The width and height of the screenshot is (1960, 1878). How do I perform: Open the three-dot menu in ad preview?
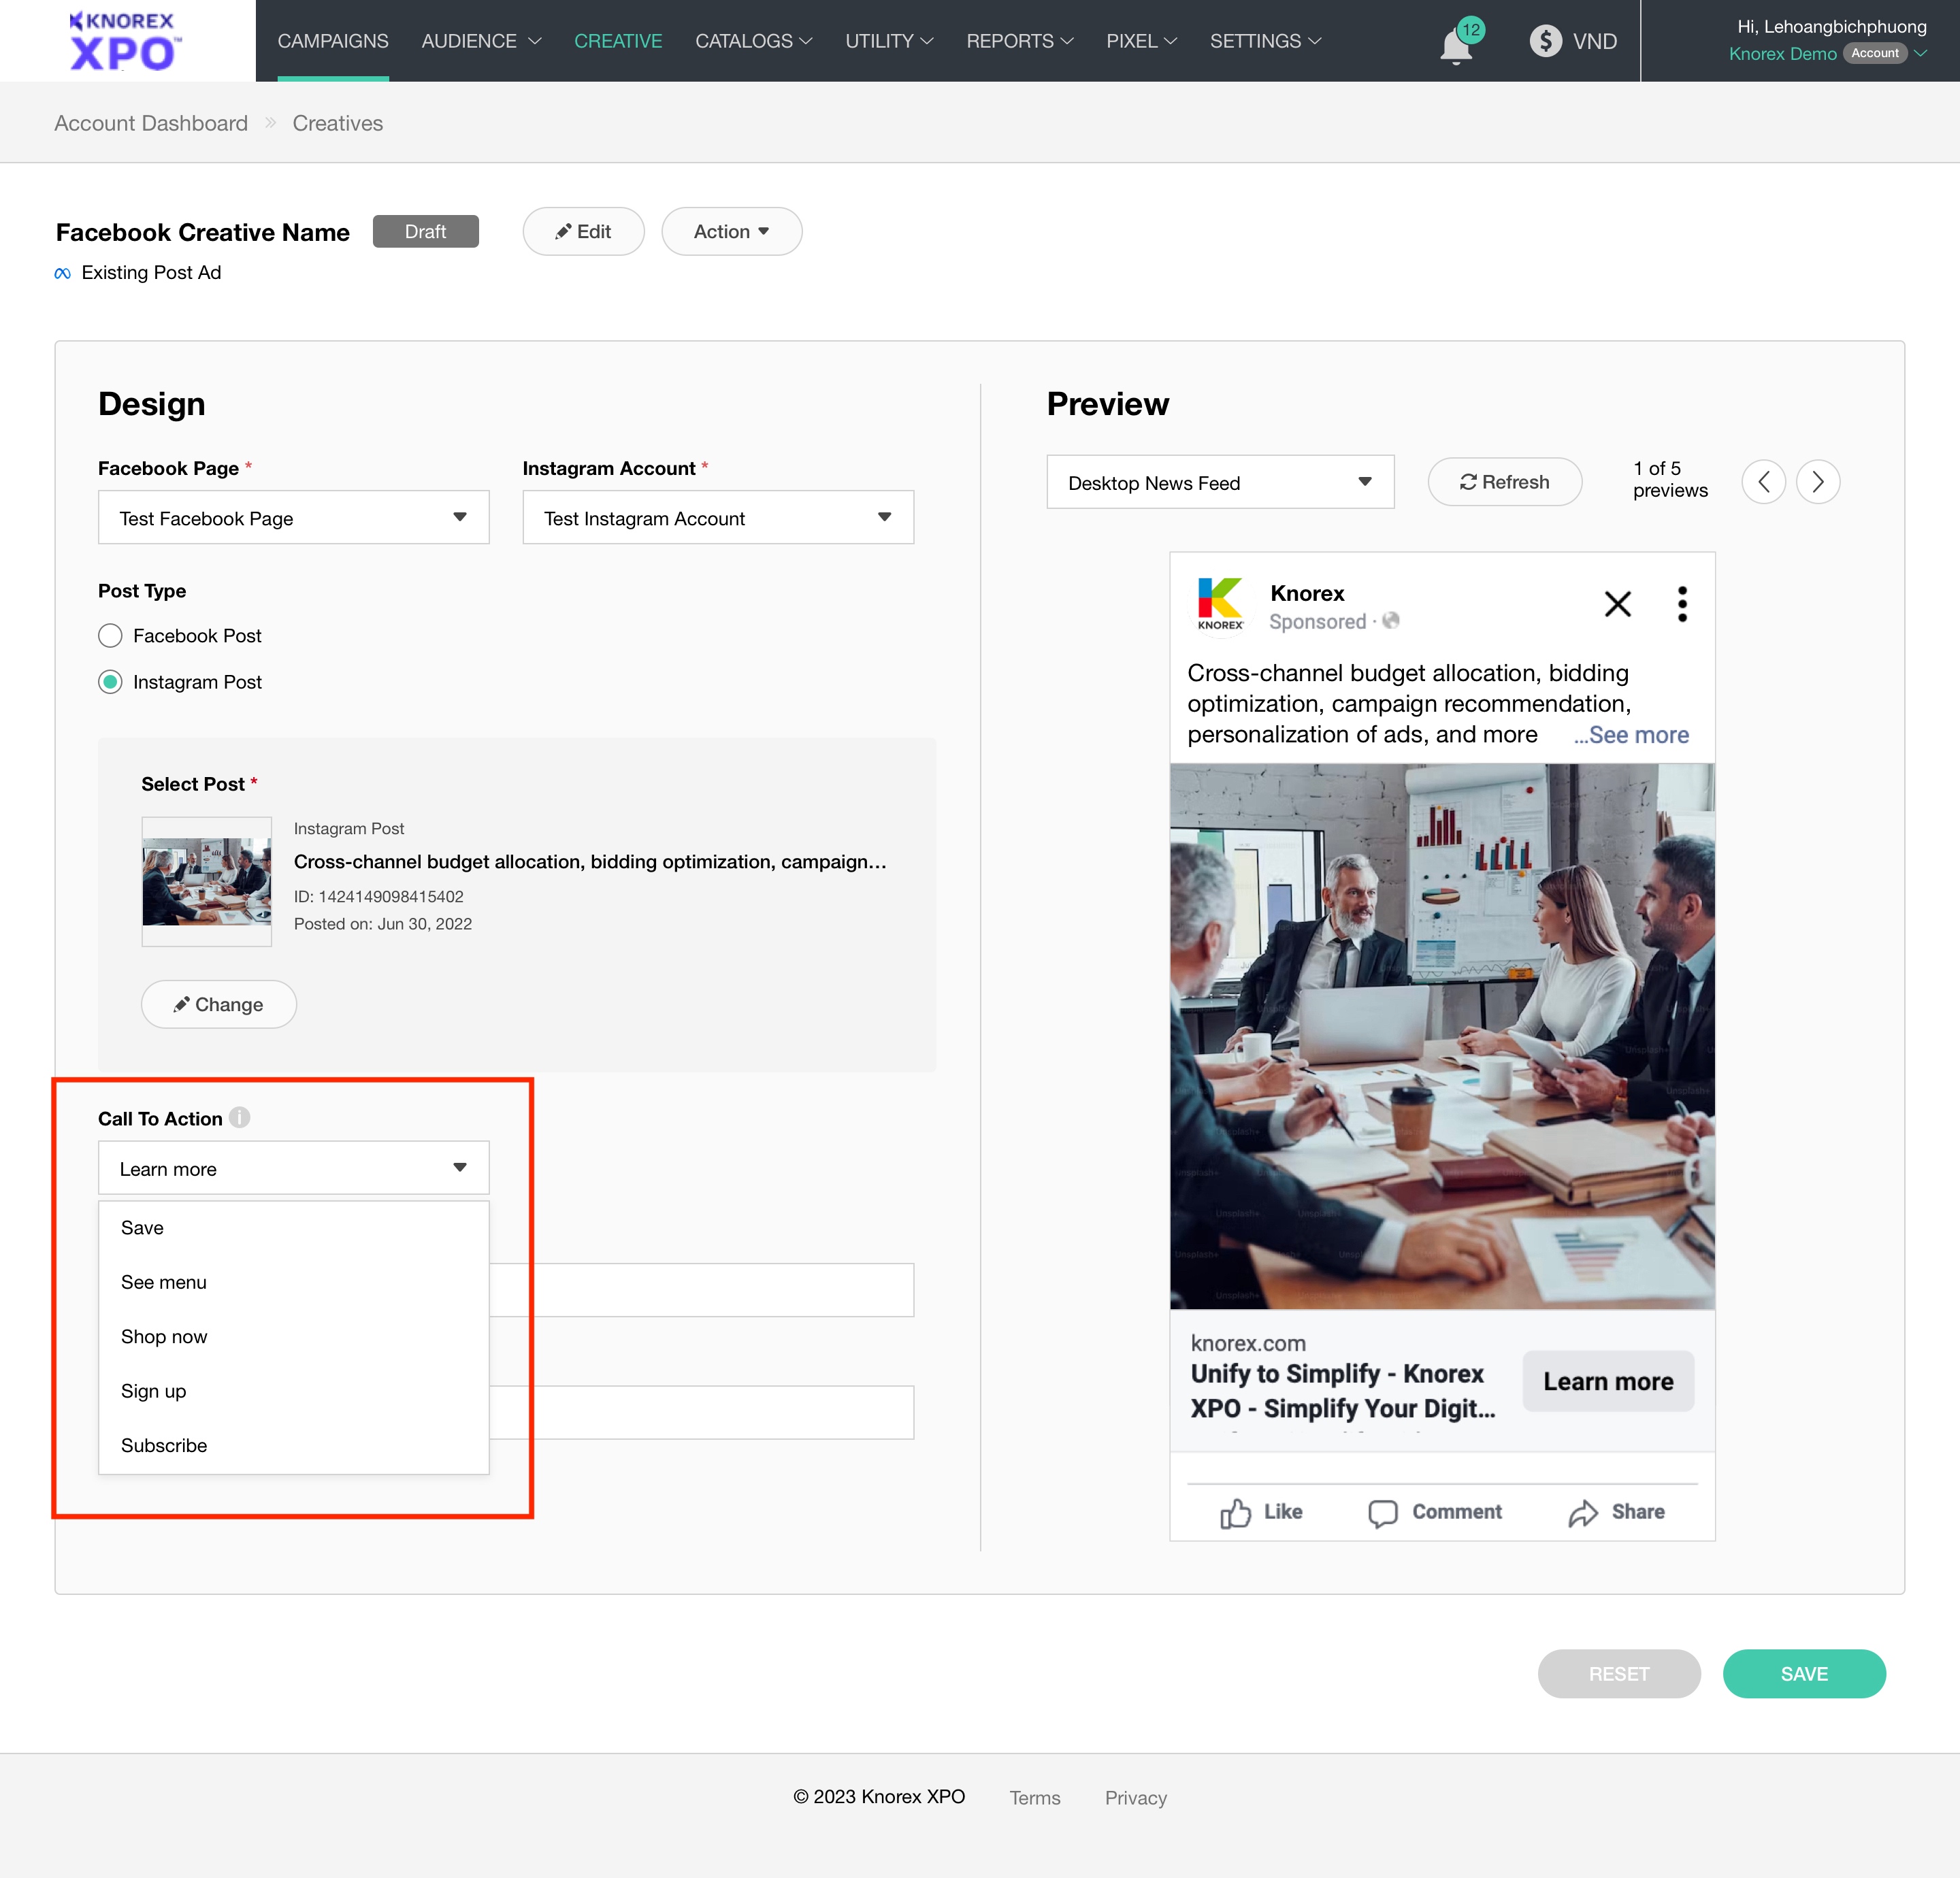click(1682, 604)
